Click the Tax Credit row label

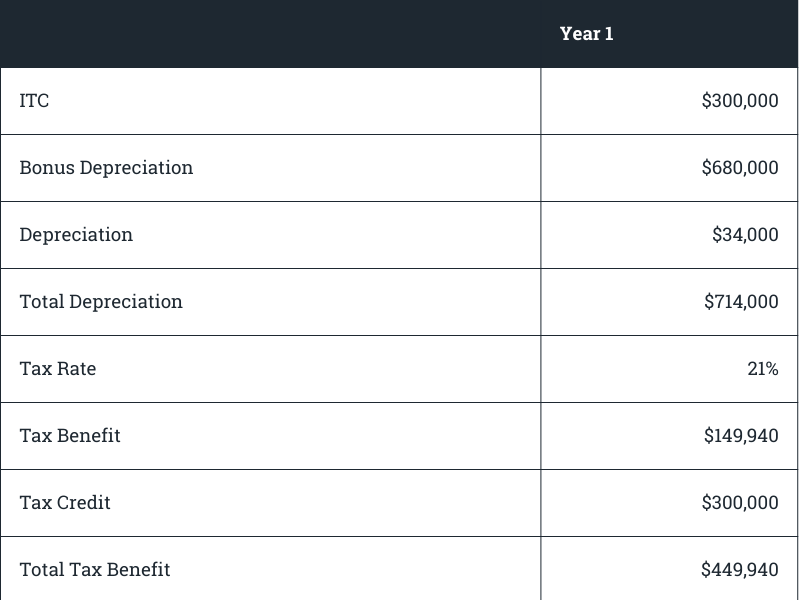[65, 502]
